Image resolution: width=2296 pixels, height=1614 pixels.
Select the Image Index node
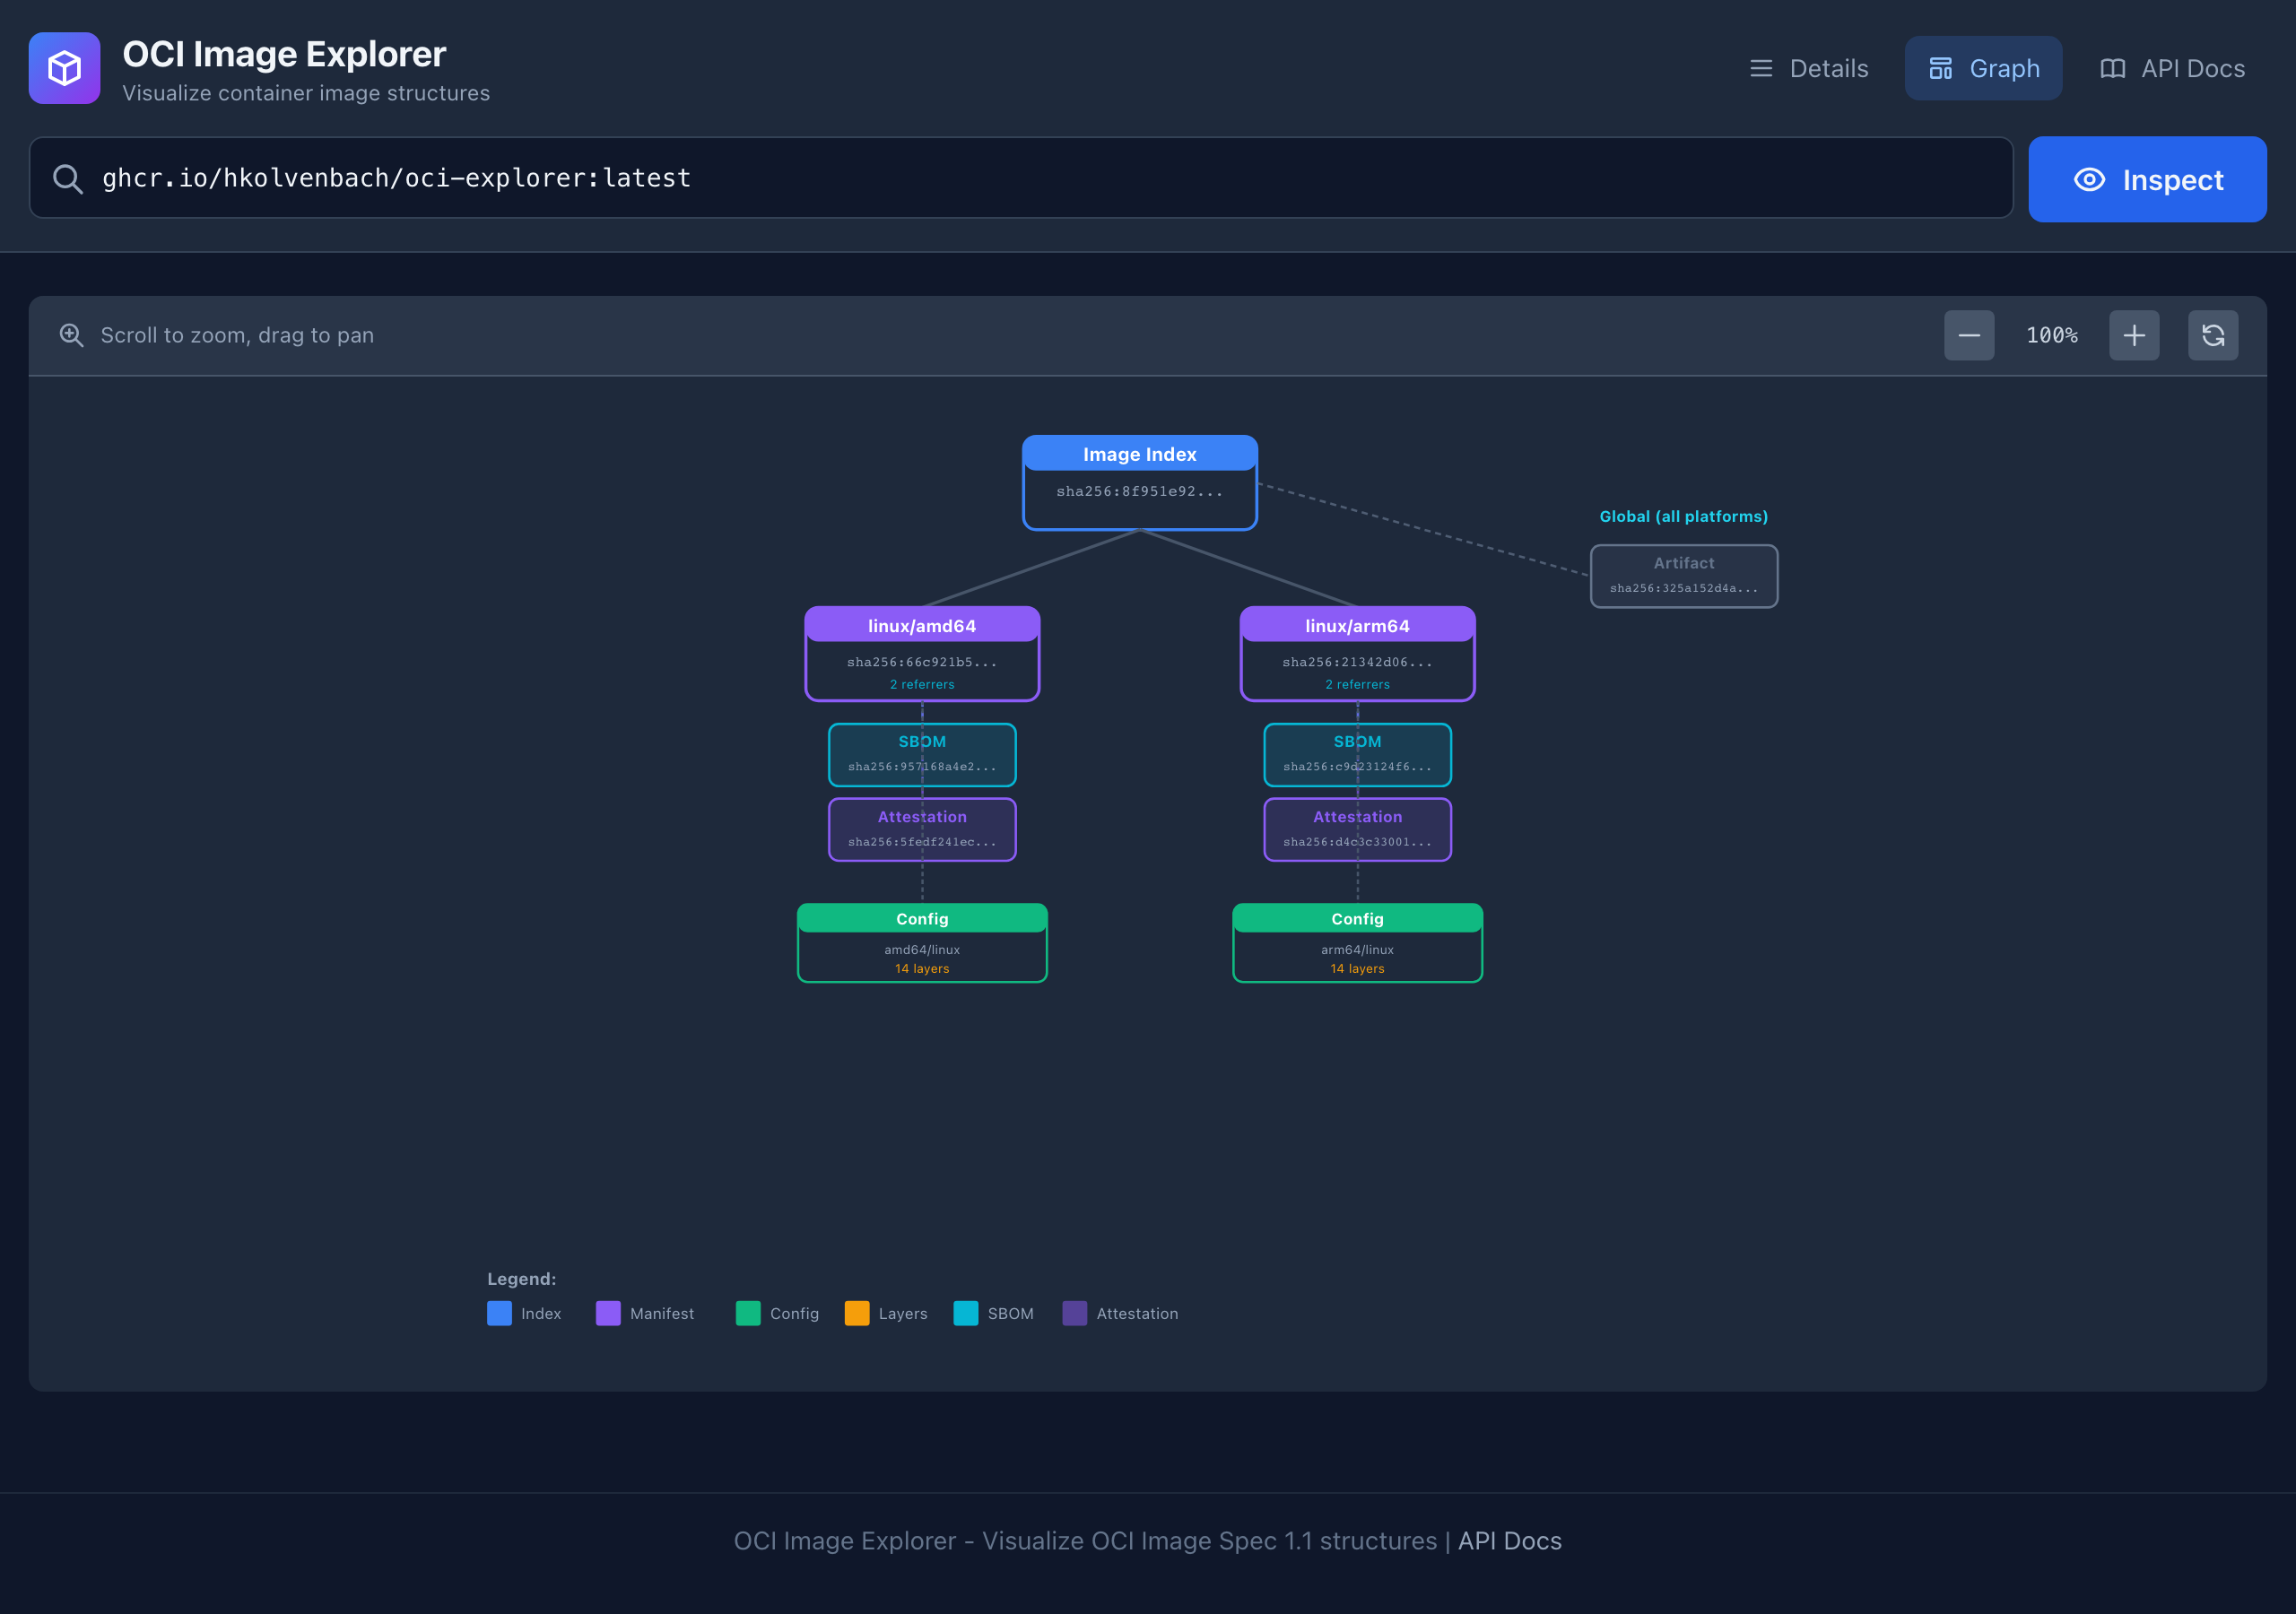1139,482
